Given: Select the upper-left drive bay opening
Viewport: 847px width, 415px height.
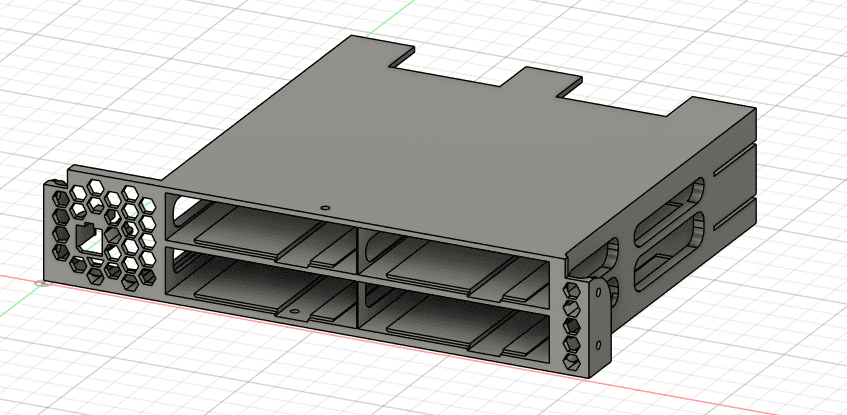Looking at the screenshot, I should (x=261, y=235).
